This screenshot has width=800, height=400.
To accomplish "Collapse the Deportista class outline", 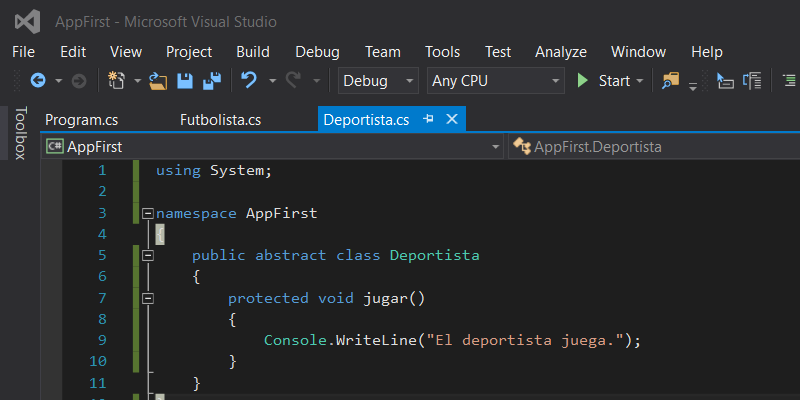I will pyautogui.click(x=148, y=255).
